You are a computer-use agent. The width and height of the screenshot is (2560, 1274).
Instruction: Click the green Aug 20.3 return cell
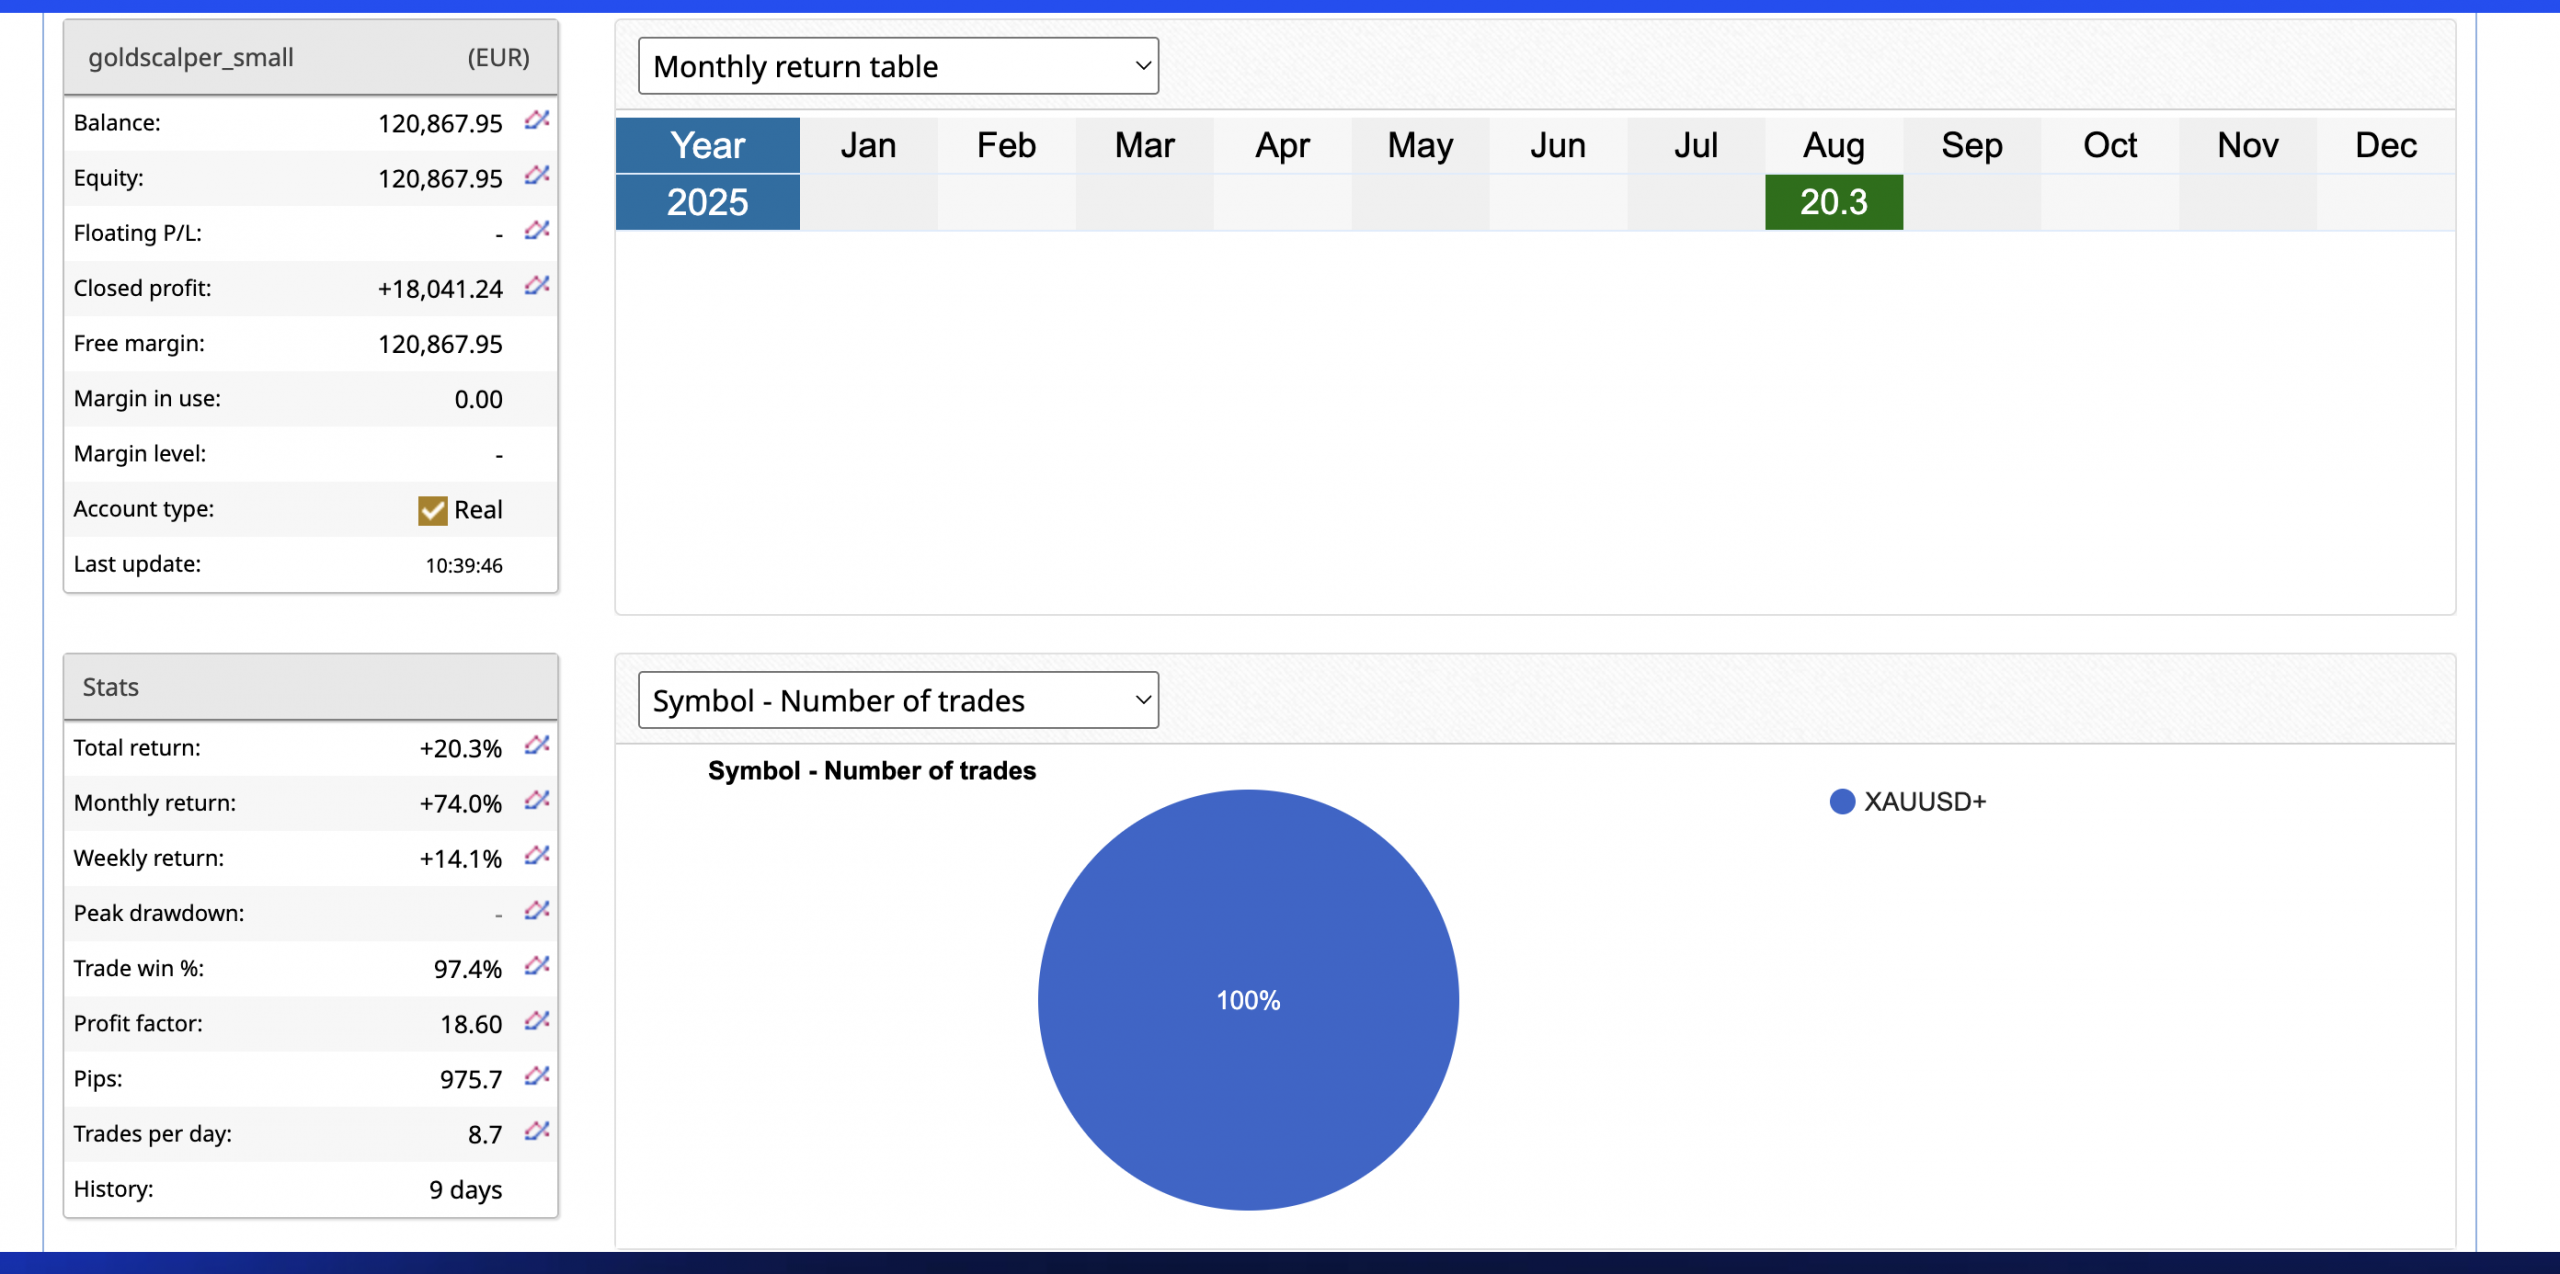tap(1833, 202)
